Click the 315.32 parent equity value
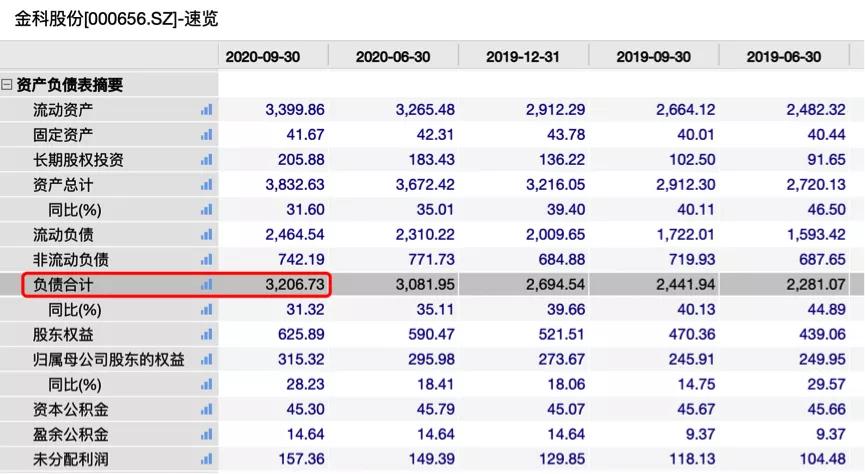Image resolution: width=865 pixels, height=474 pixels. point(301,360)
